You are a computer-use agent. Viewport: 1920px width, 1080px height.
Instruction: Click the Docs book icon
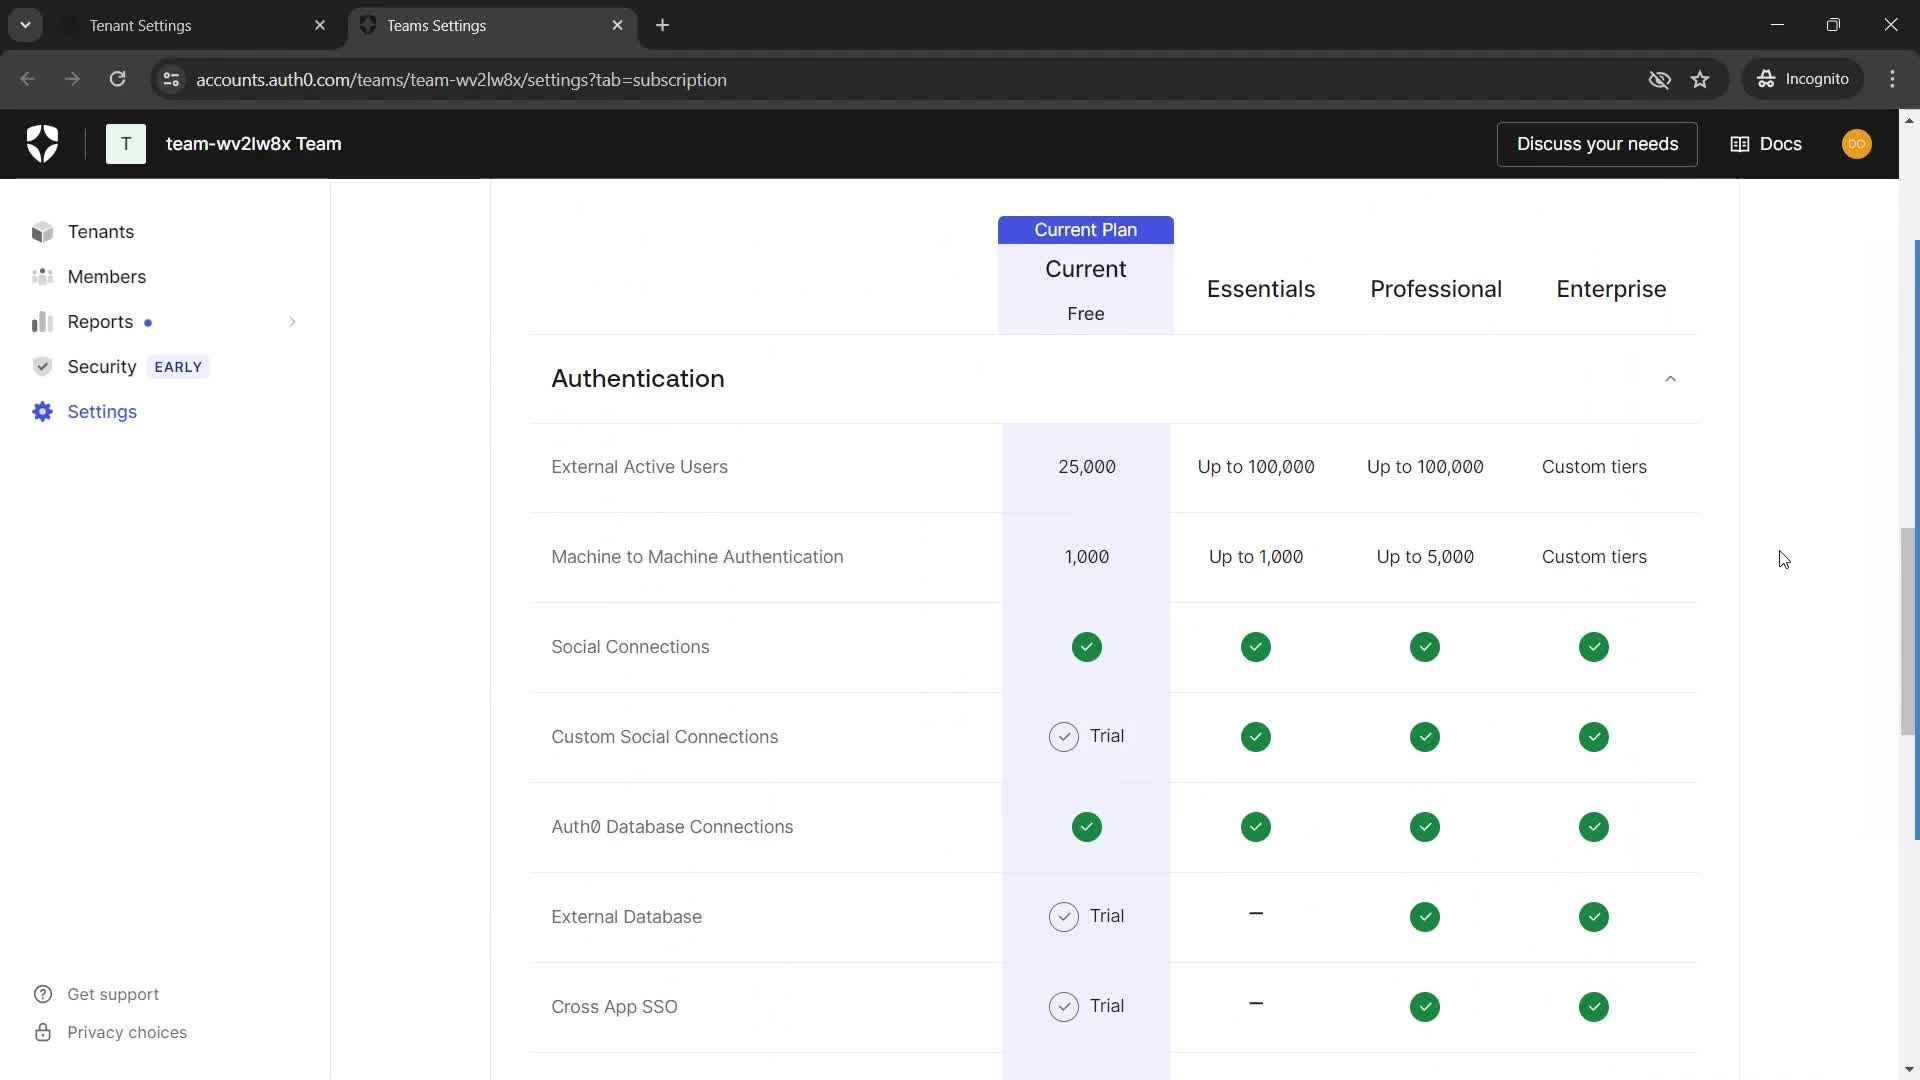pos(1740,144)
